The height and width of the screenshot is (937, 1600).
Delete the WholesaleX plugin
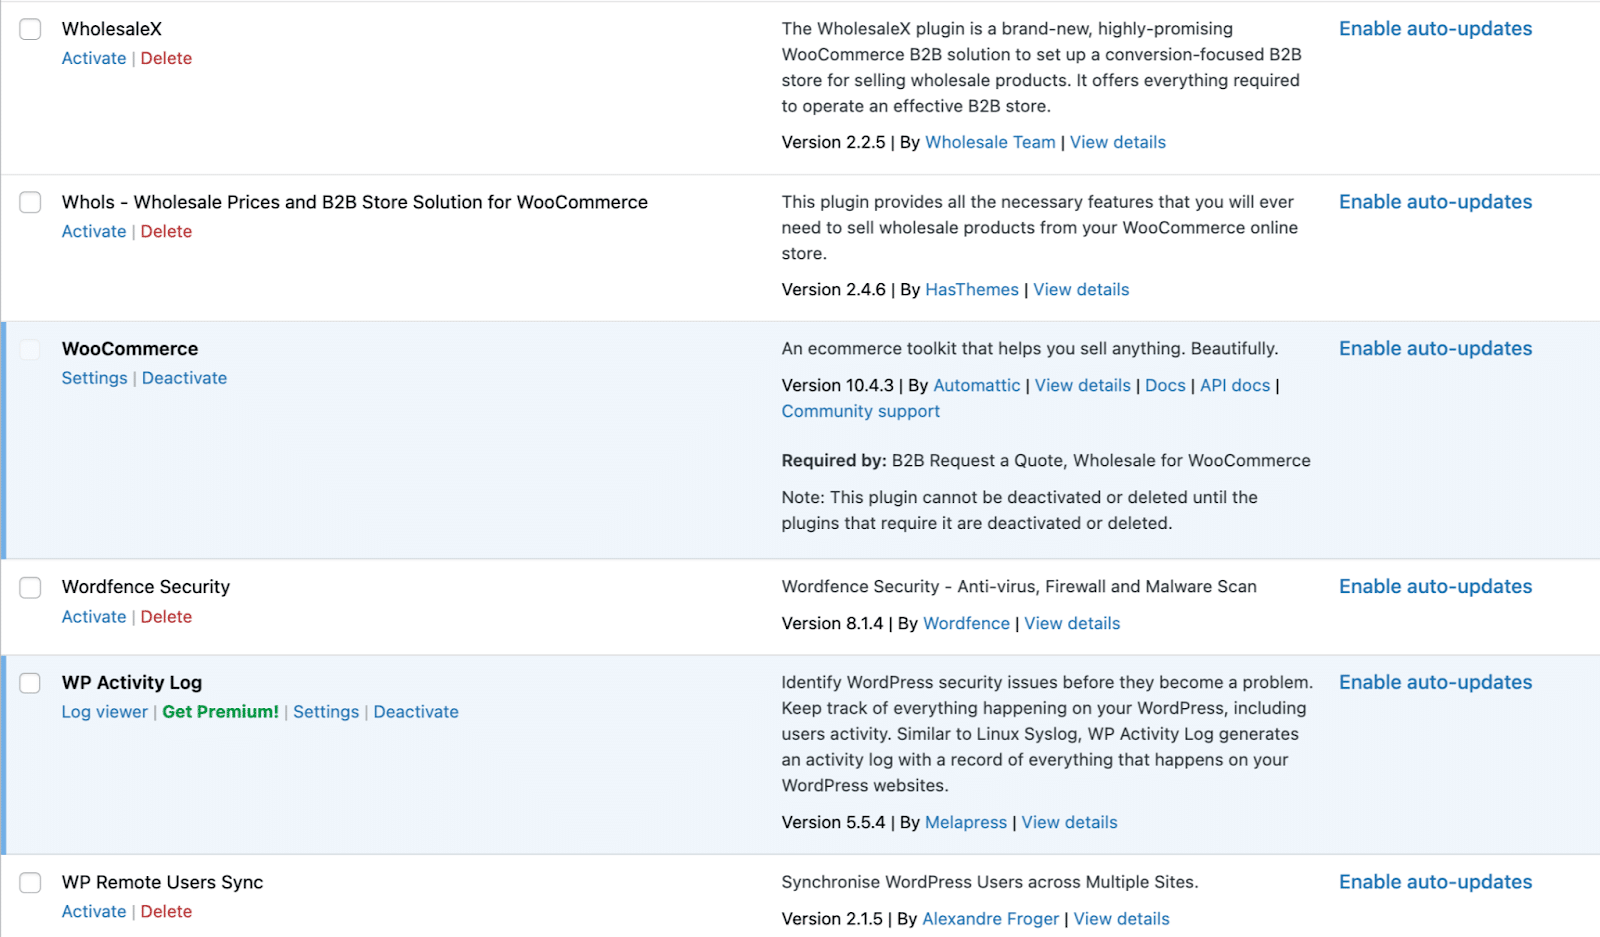pyautogui.click(x=166, y=58)
